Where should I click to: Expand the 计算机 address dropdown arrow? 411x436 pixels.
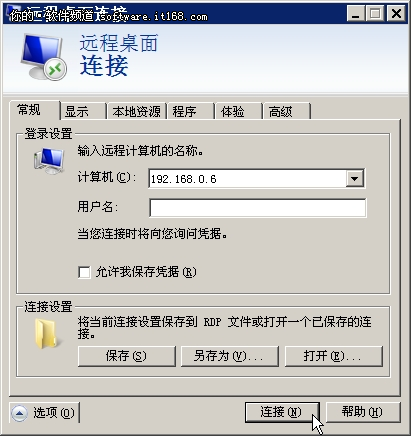(x=354, y=179)
